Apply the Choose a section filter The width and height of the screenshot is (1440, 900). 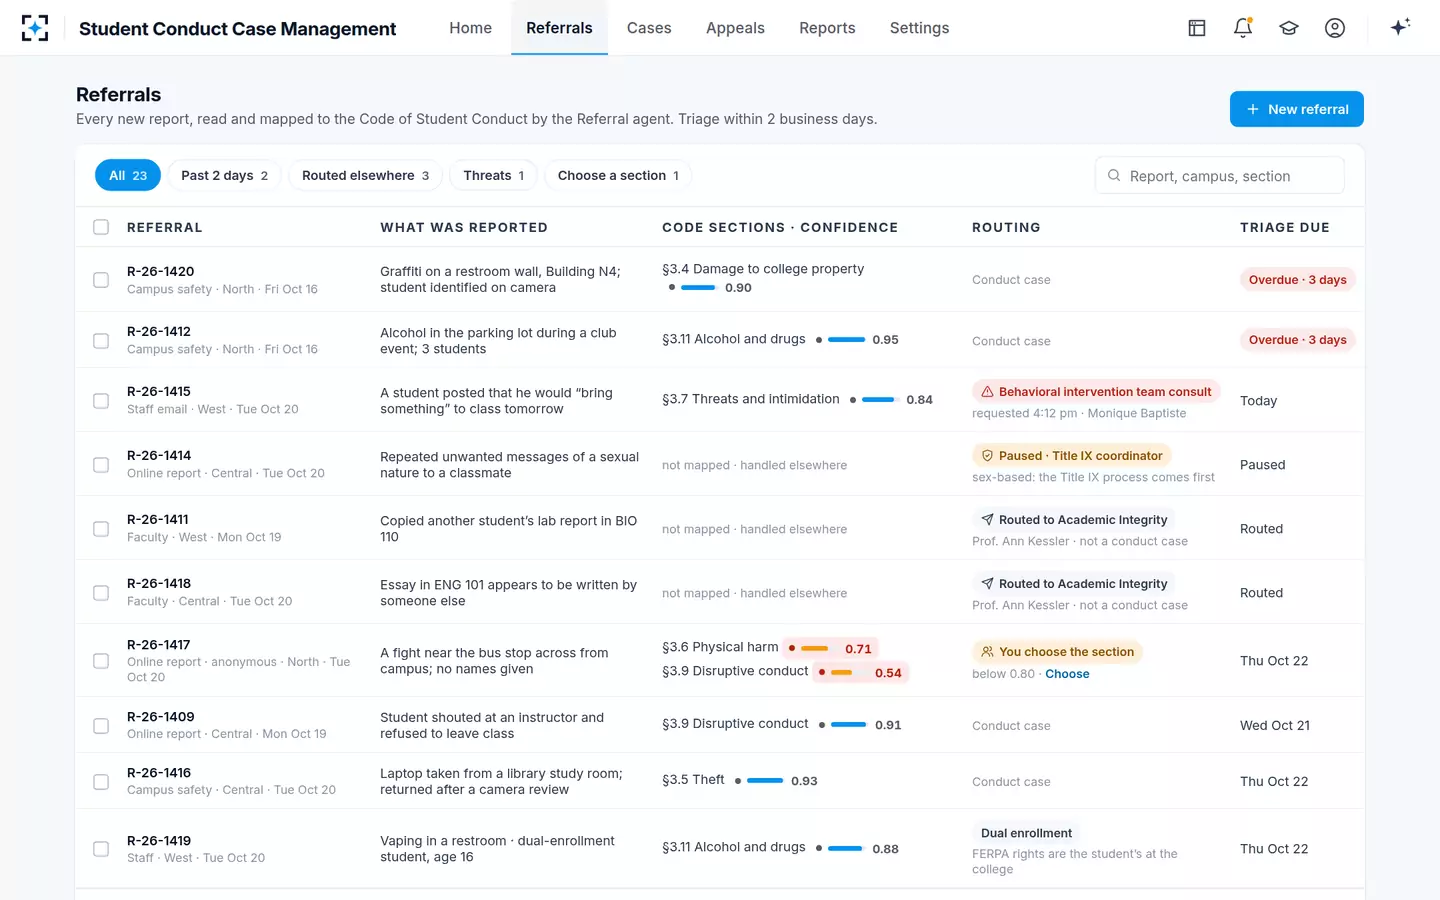[617, 175]
